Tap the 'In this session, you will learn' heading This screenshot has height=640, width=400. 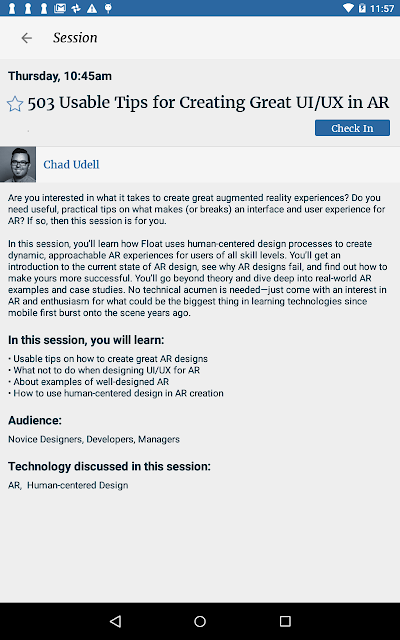tap(86, 340)
